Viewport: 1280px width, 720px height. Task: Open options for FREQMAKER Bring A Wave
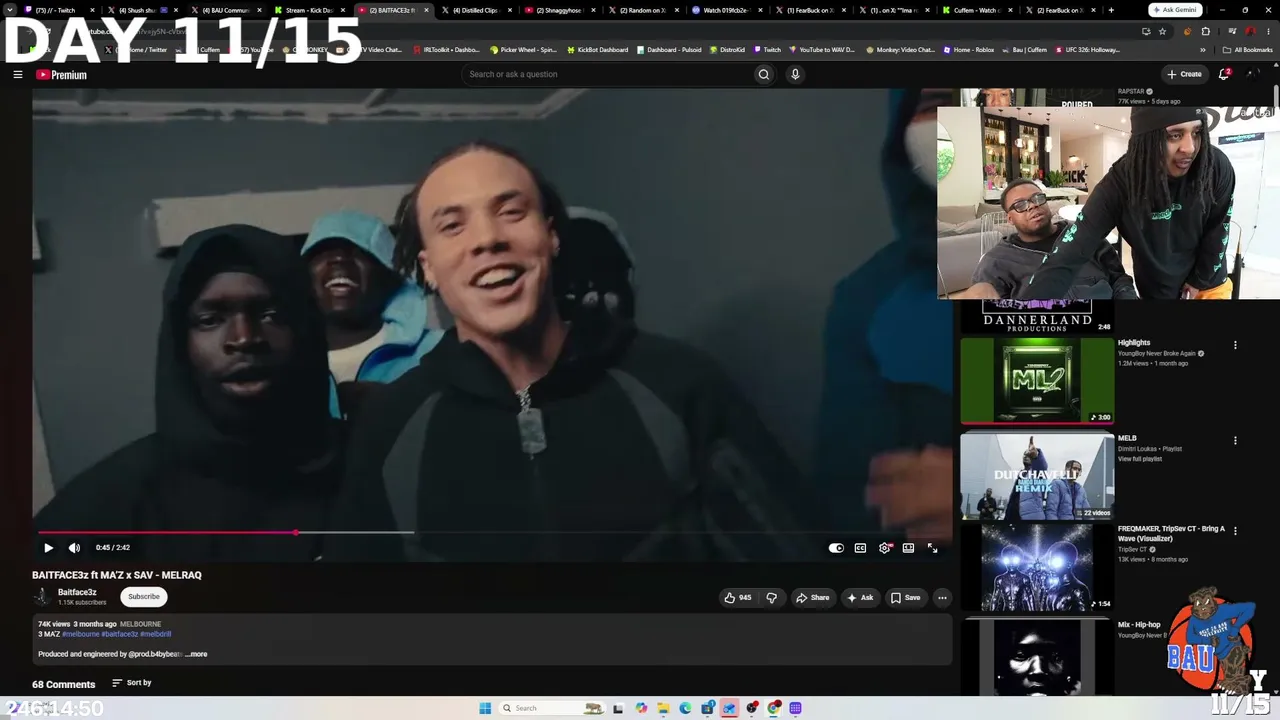(x=1235, y=531)
